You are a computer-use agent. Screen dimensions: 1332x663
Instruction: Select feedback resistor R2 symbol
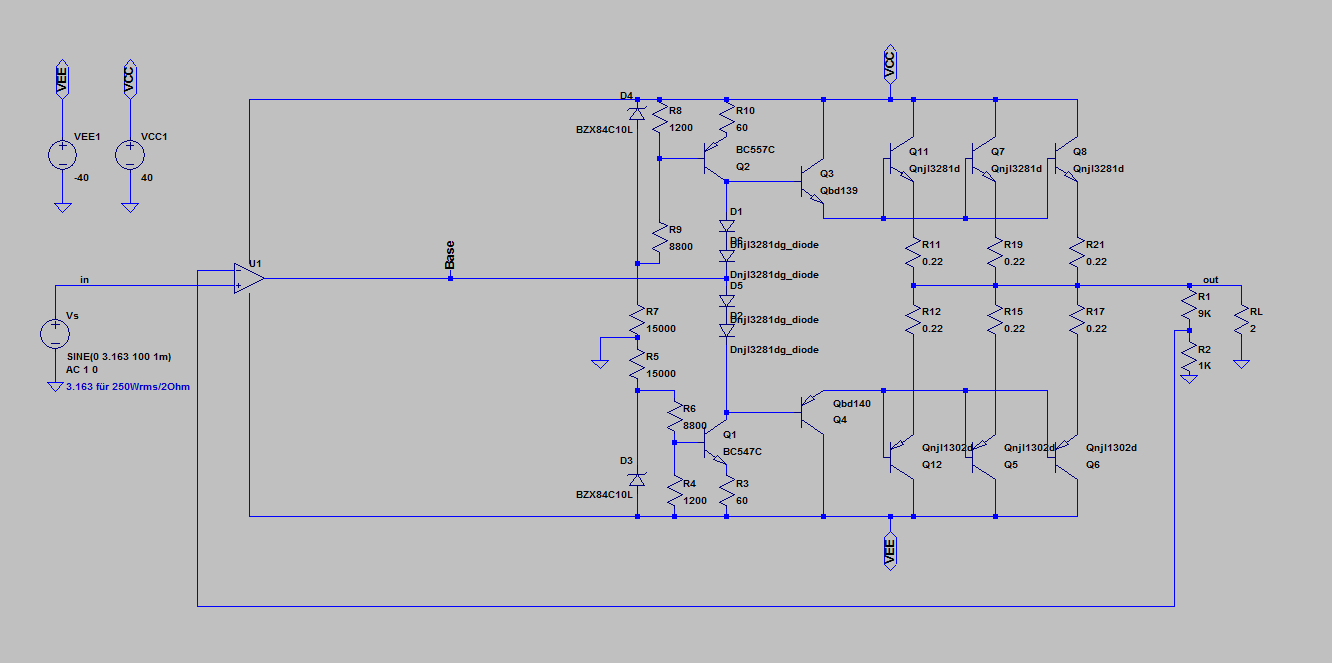point(1189,358)
